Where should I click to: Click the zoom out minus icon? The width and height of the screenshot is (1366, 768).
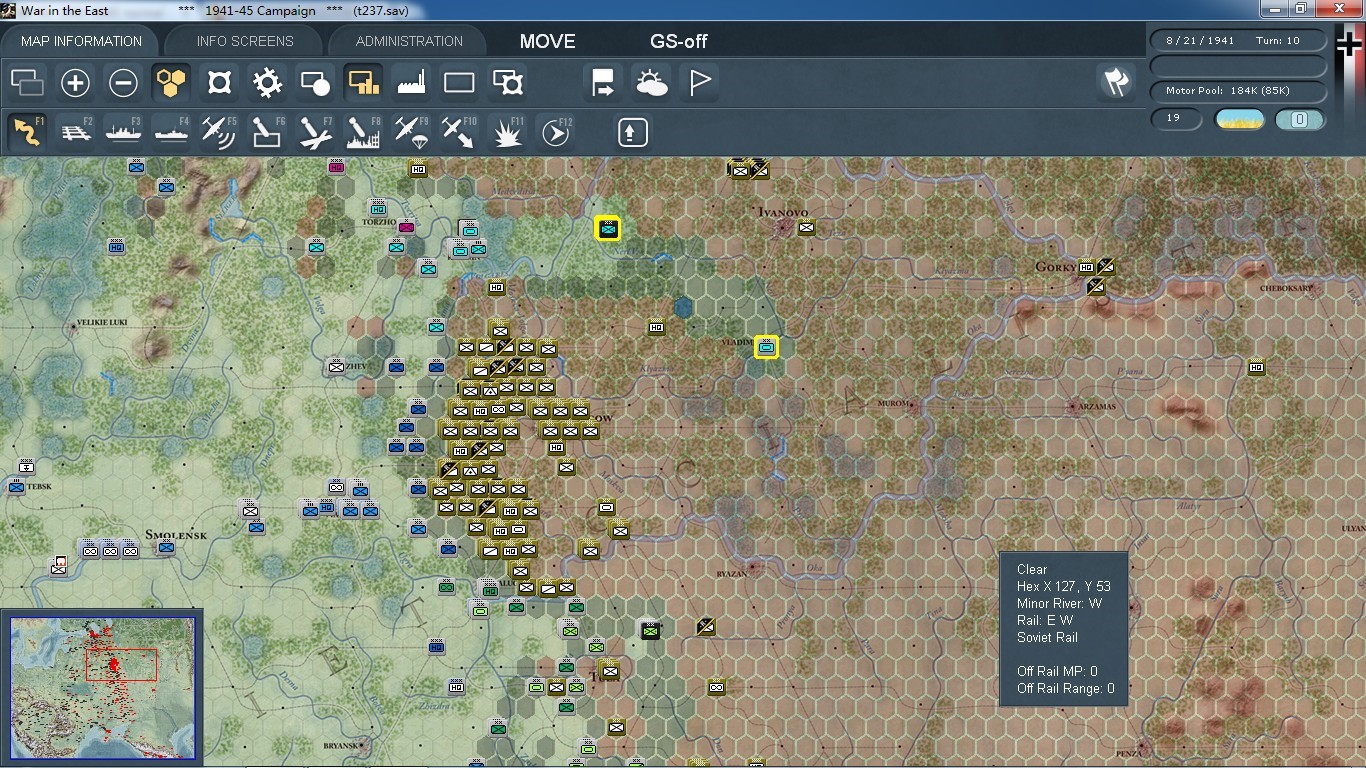123,83
